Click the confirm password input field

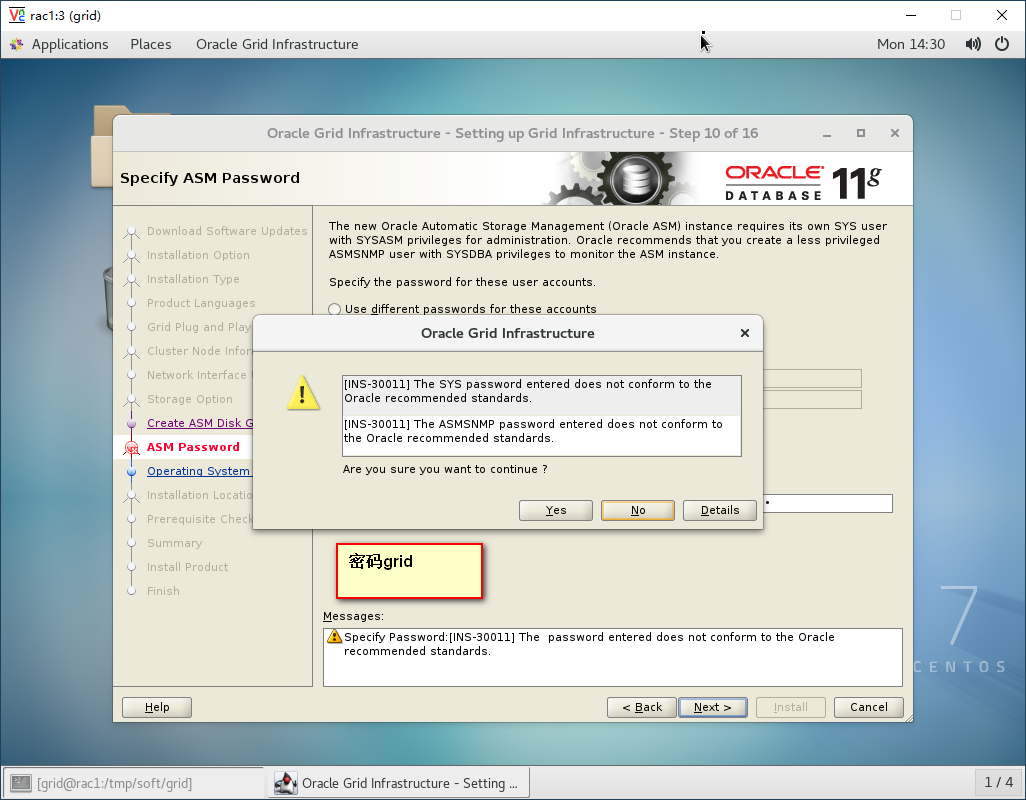click(x=828, y=504)
